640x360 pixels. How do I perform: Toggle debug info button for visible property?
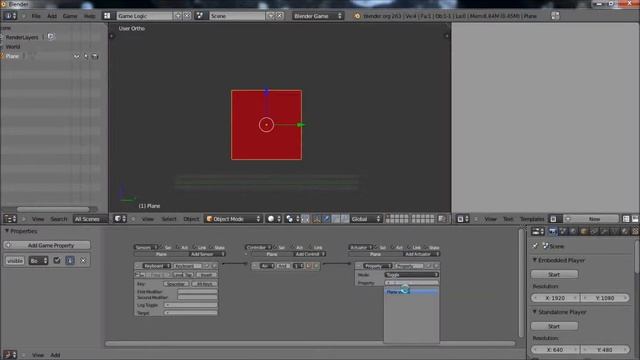pos(70,260)
